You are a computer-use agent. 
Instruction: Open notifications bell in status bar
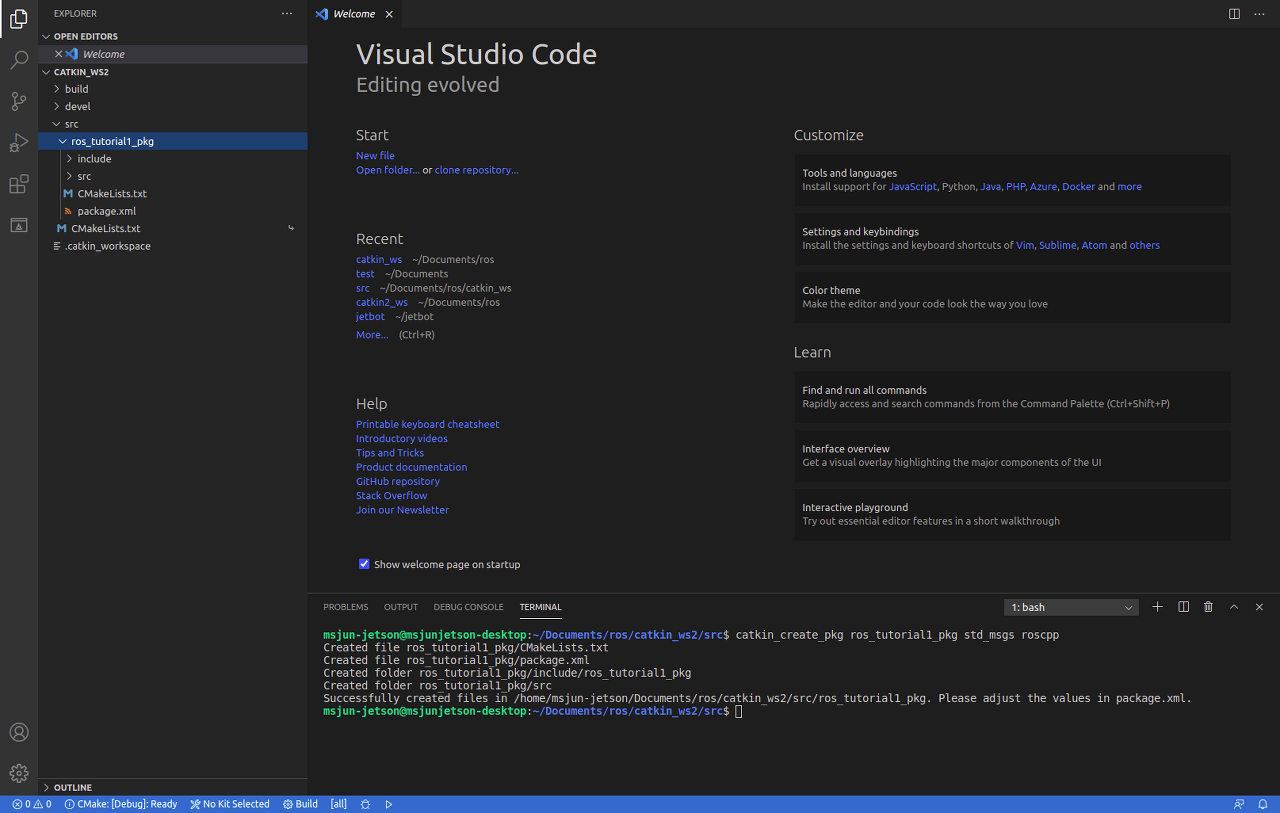(x=1264, y=804)
